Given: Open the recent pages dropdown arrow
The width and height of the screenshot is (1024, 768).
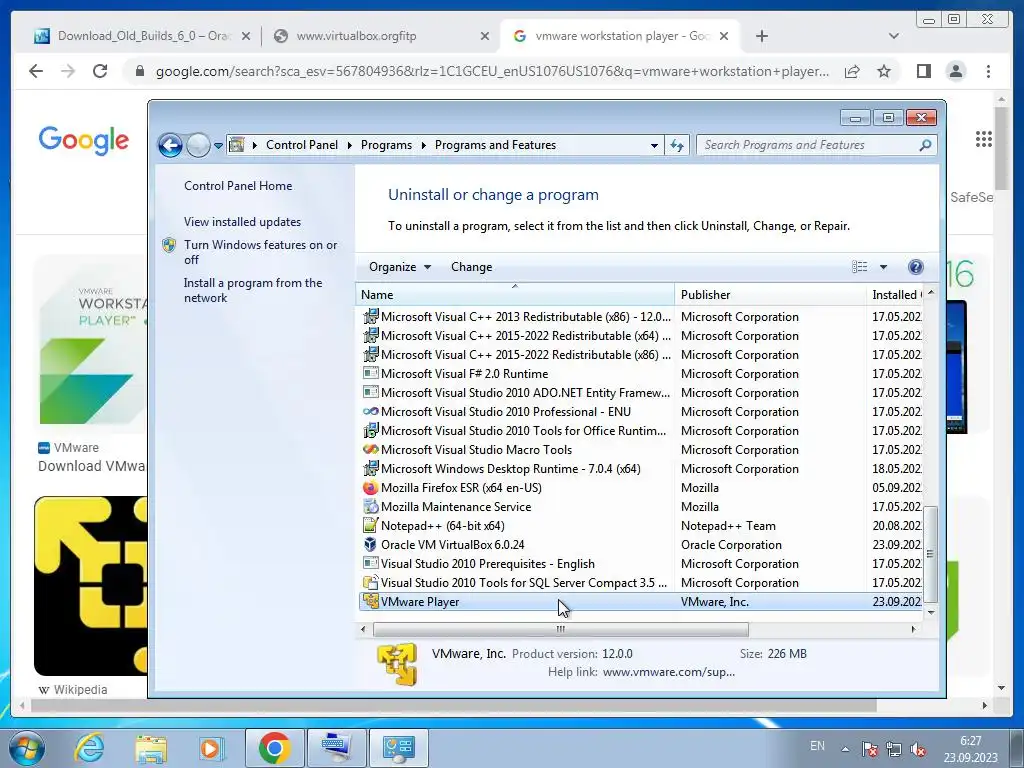Looking at the screenshot, I should pyautogui.click(x=218, y=145).
